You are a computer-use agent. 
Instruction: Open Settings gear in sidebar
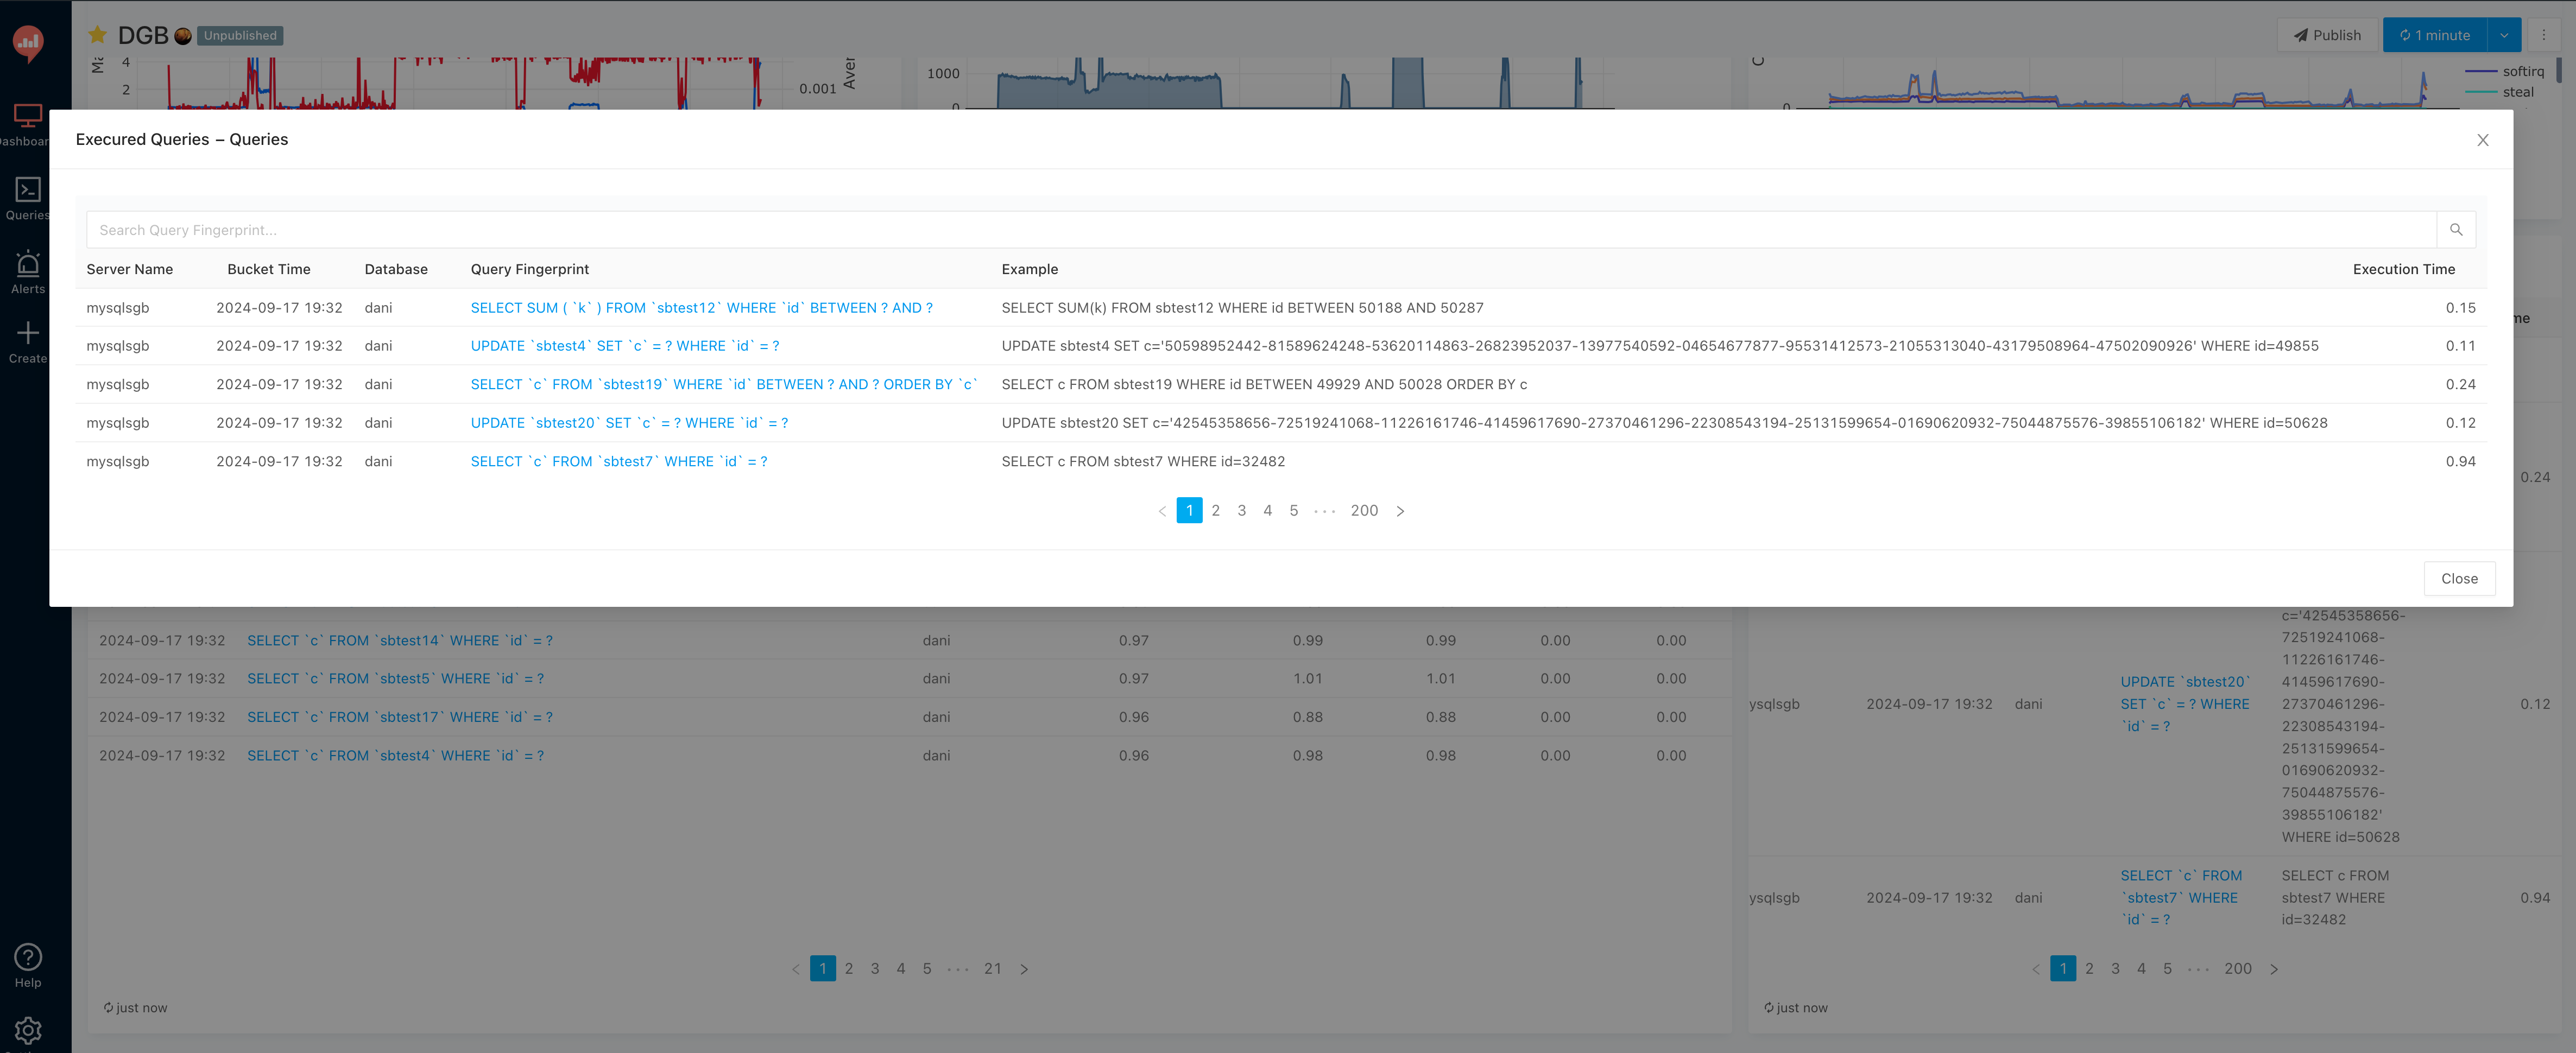click(x=28, y=1030)
